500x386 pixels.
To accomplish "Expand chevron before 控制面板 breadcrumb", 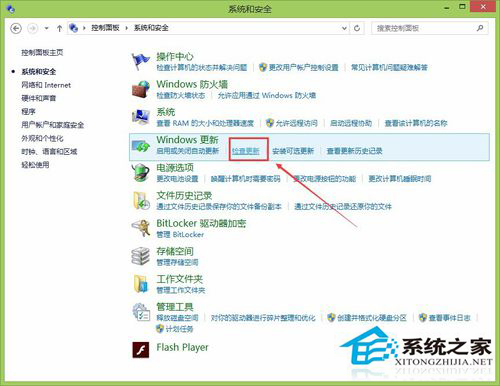I will coord(84,28).
